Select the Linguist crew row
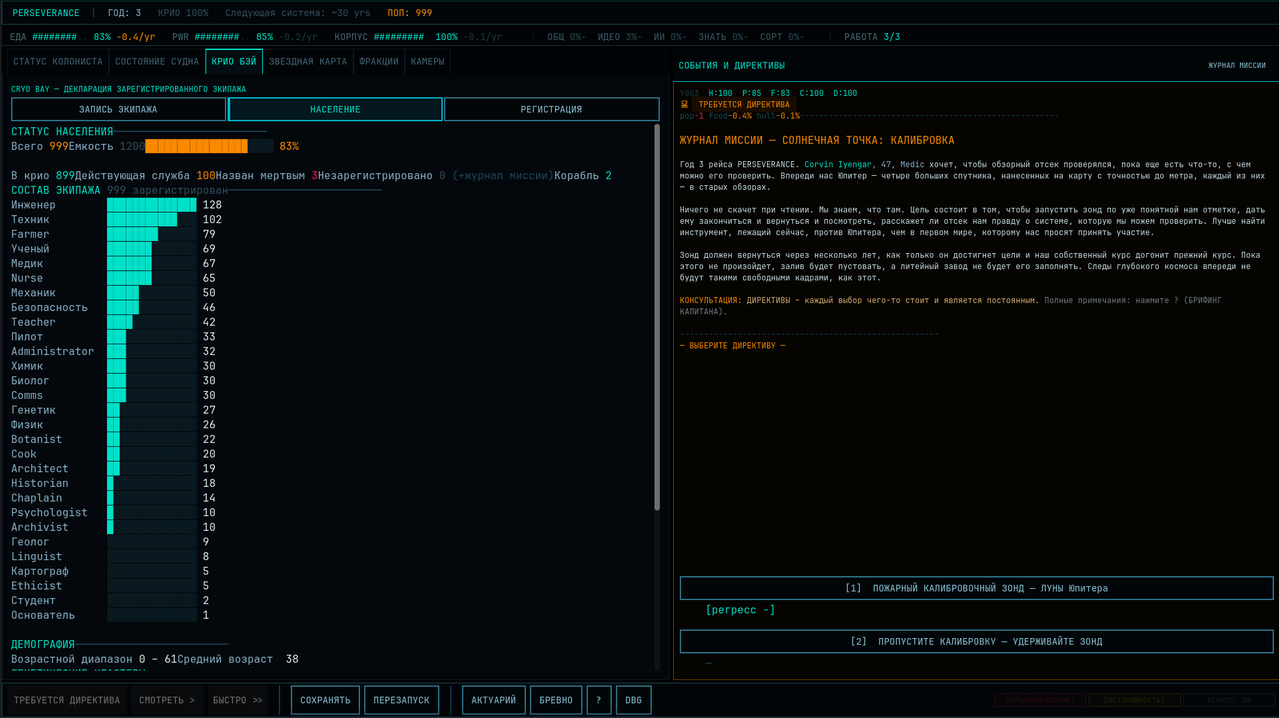 tap(116, 557)
